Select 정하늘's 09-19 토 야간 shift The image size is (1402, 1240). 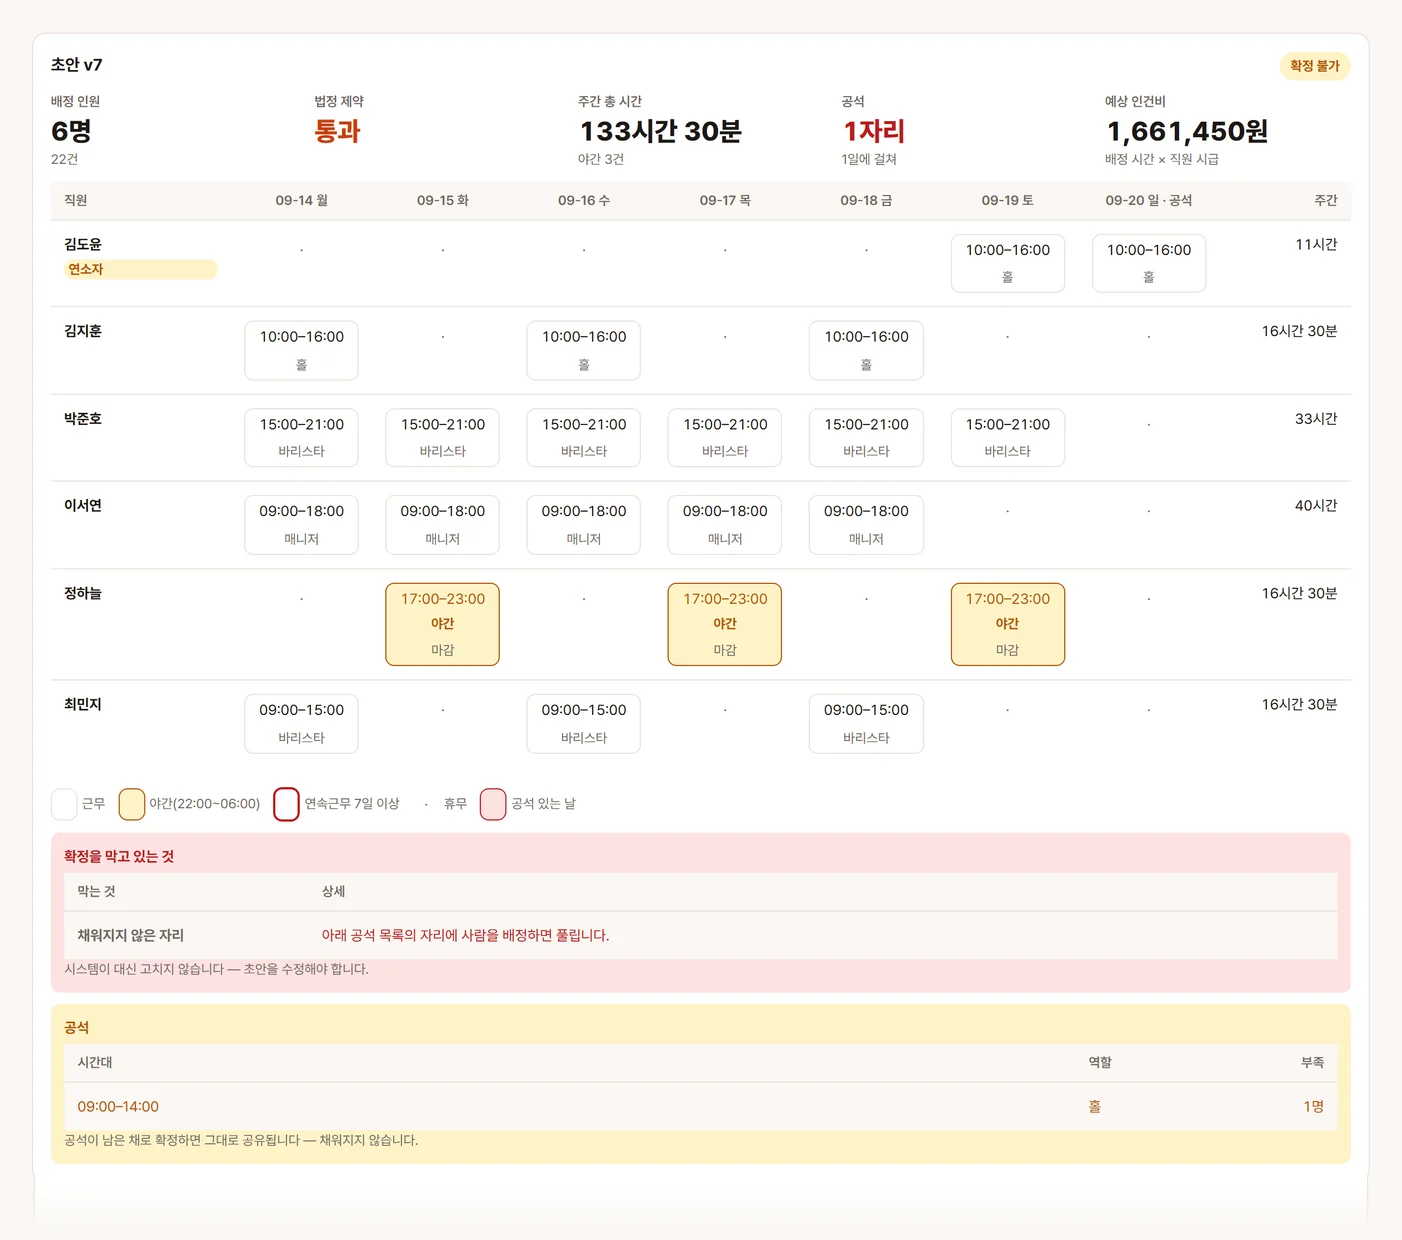pos(1007,624)
